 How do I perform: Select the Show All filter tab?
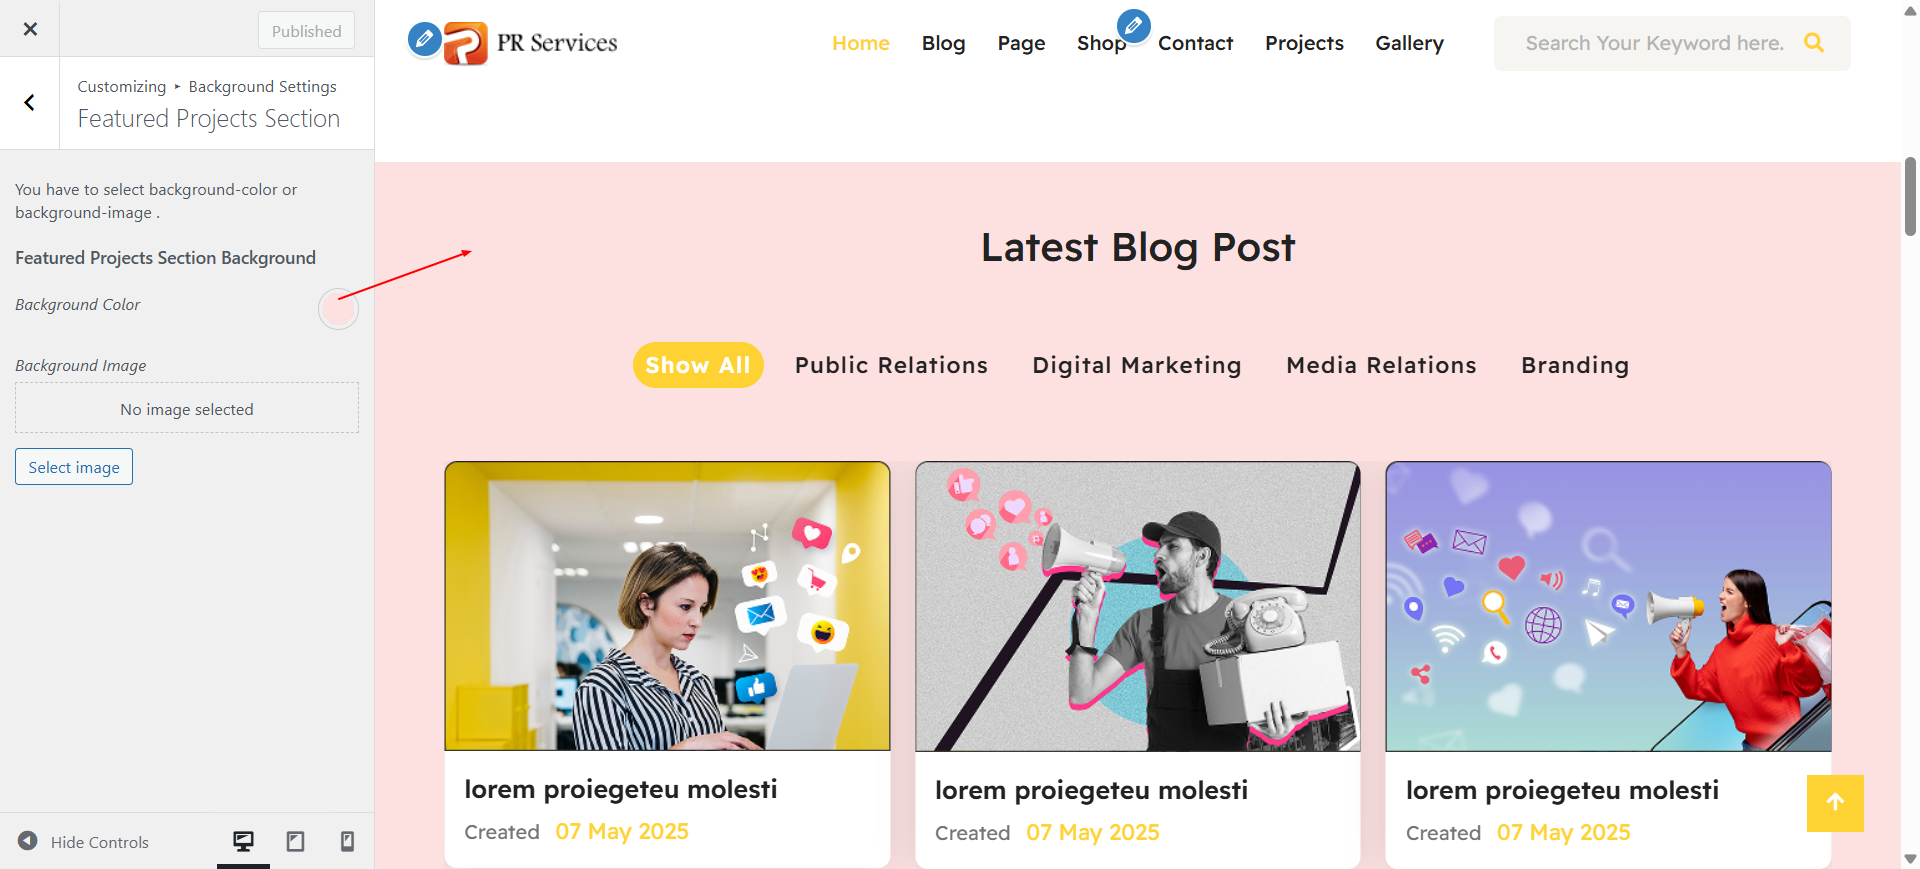pyautogui.click(x=698, y=365)
